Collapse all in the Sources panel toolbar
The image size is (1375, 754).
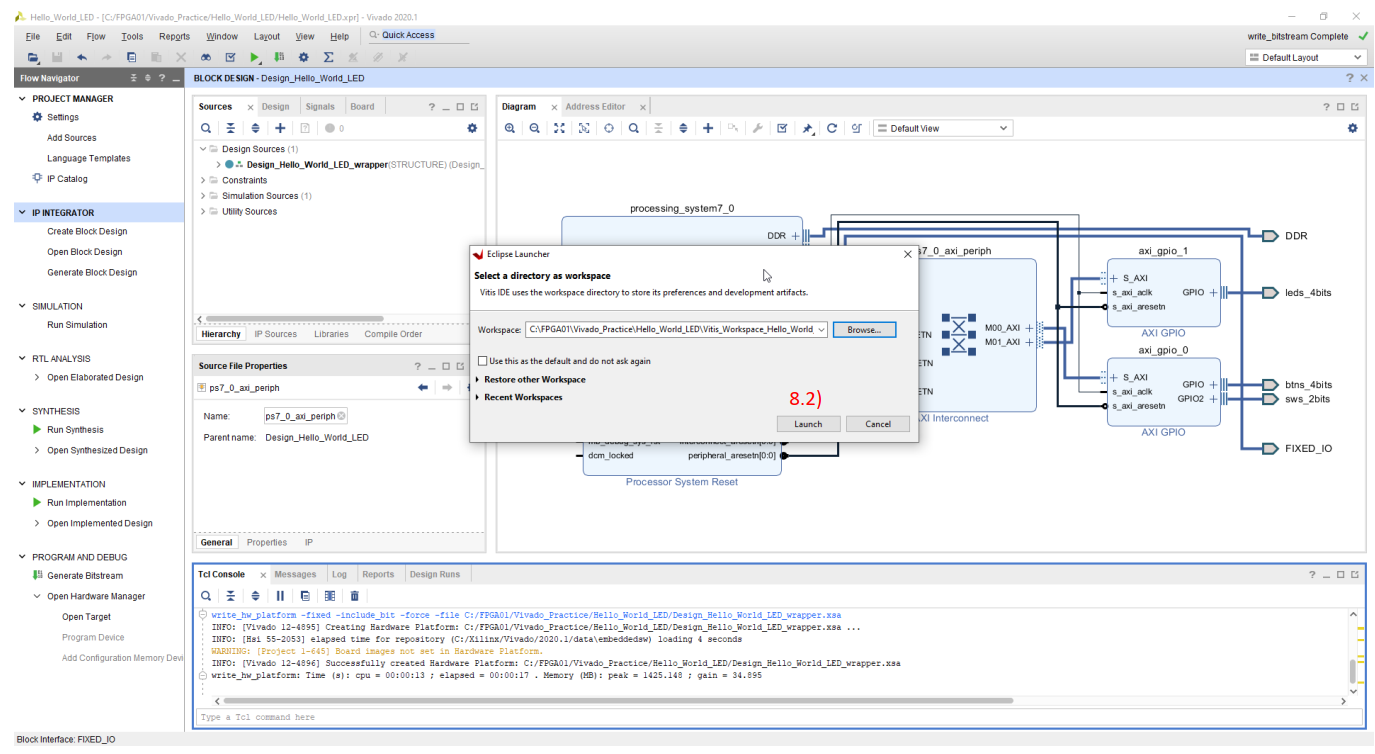coord(231,128)
